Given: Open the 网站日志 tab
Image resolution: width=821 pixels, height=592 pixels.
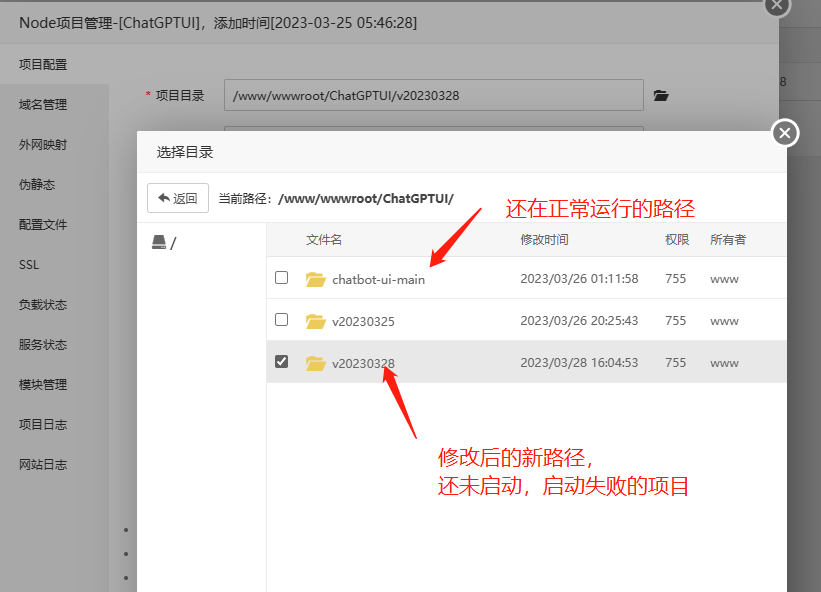Looking at the screenshot, I should tap(43, 464).
